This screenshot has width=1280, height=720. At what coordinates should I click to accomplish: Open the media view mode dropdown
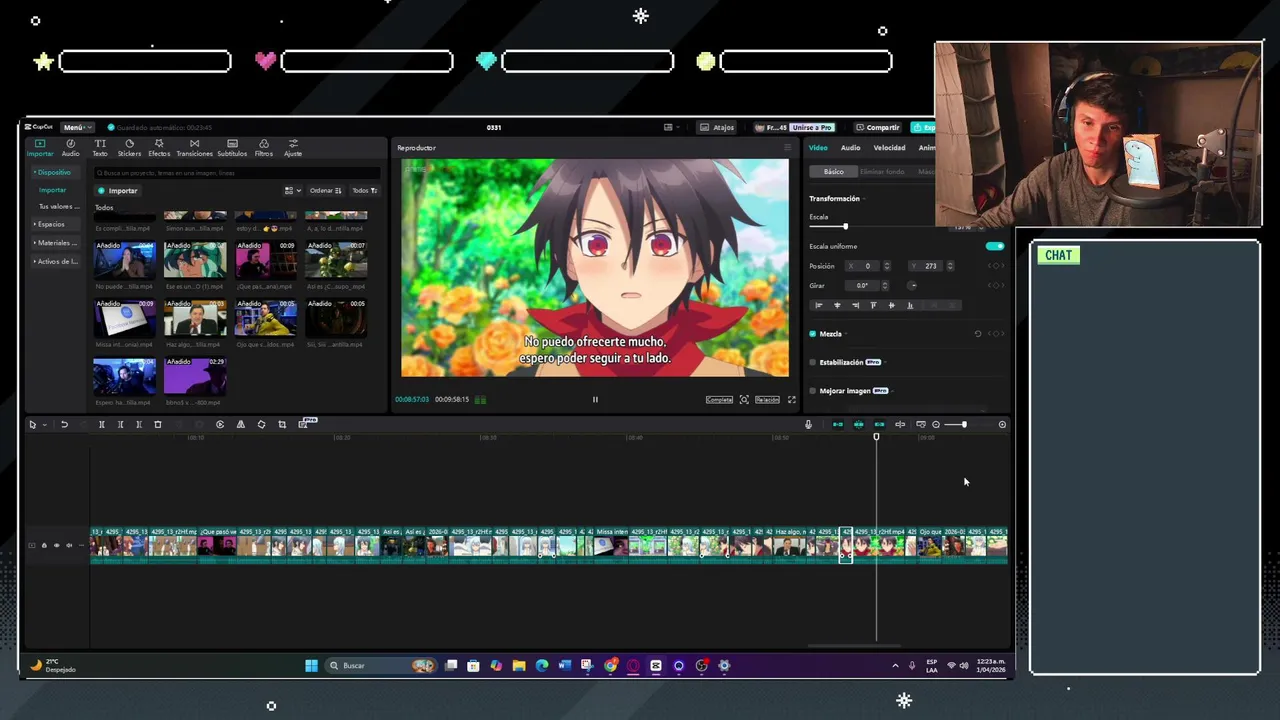(292, 190)
